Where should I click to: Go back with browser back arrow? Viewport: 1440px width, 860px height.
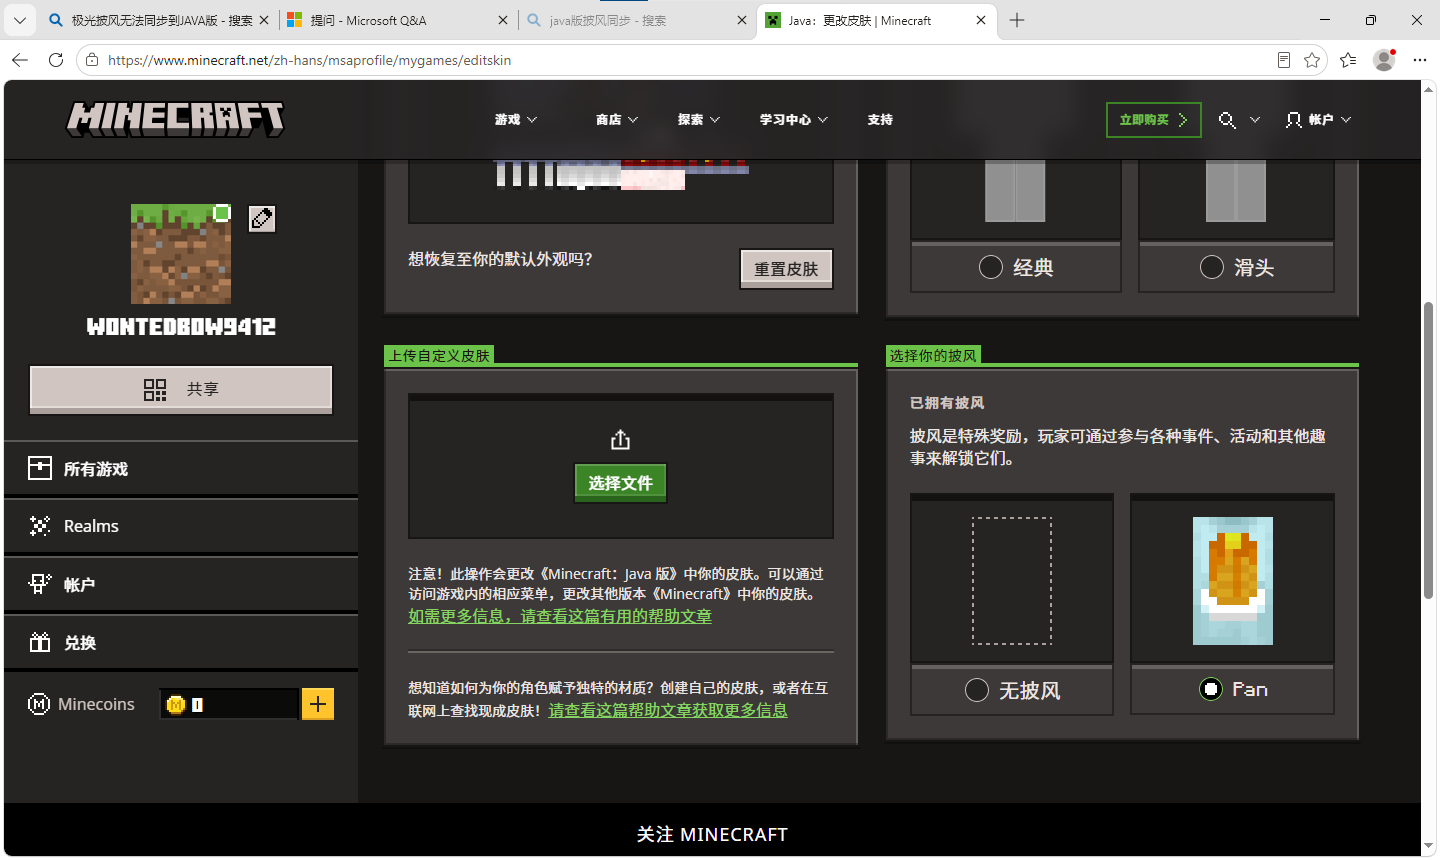pyautogui.click(x=20, y=60)
